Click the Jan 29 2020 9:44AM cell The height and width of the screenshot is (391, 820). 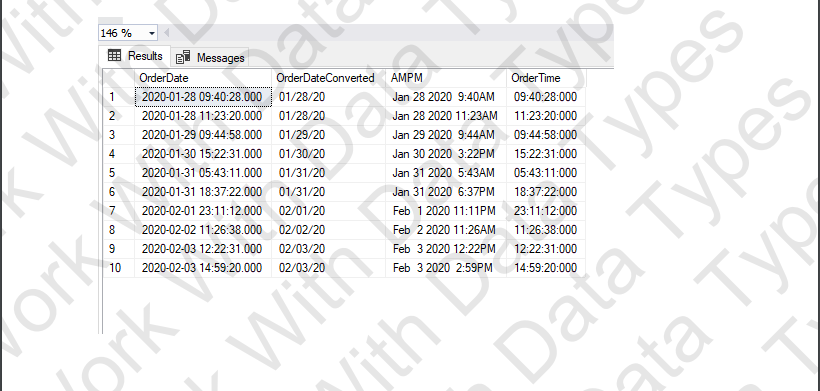point(446,135)
